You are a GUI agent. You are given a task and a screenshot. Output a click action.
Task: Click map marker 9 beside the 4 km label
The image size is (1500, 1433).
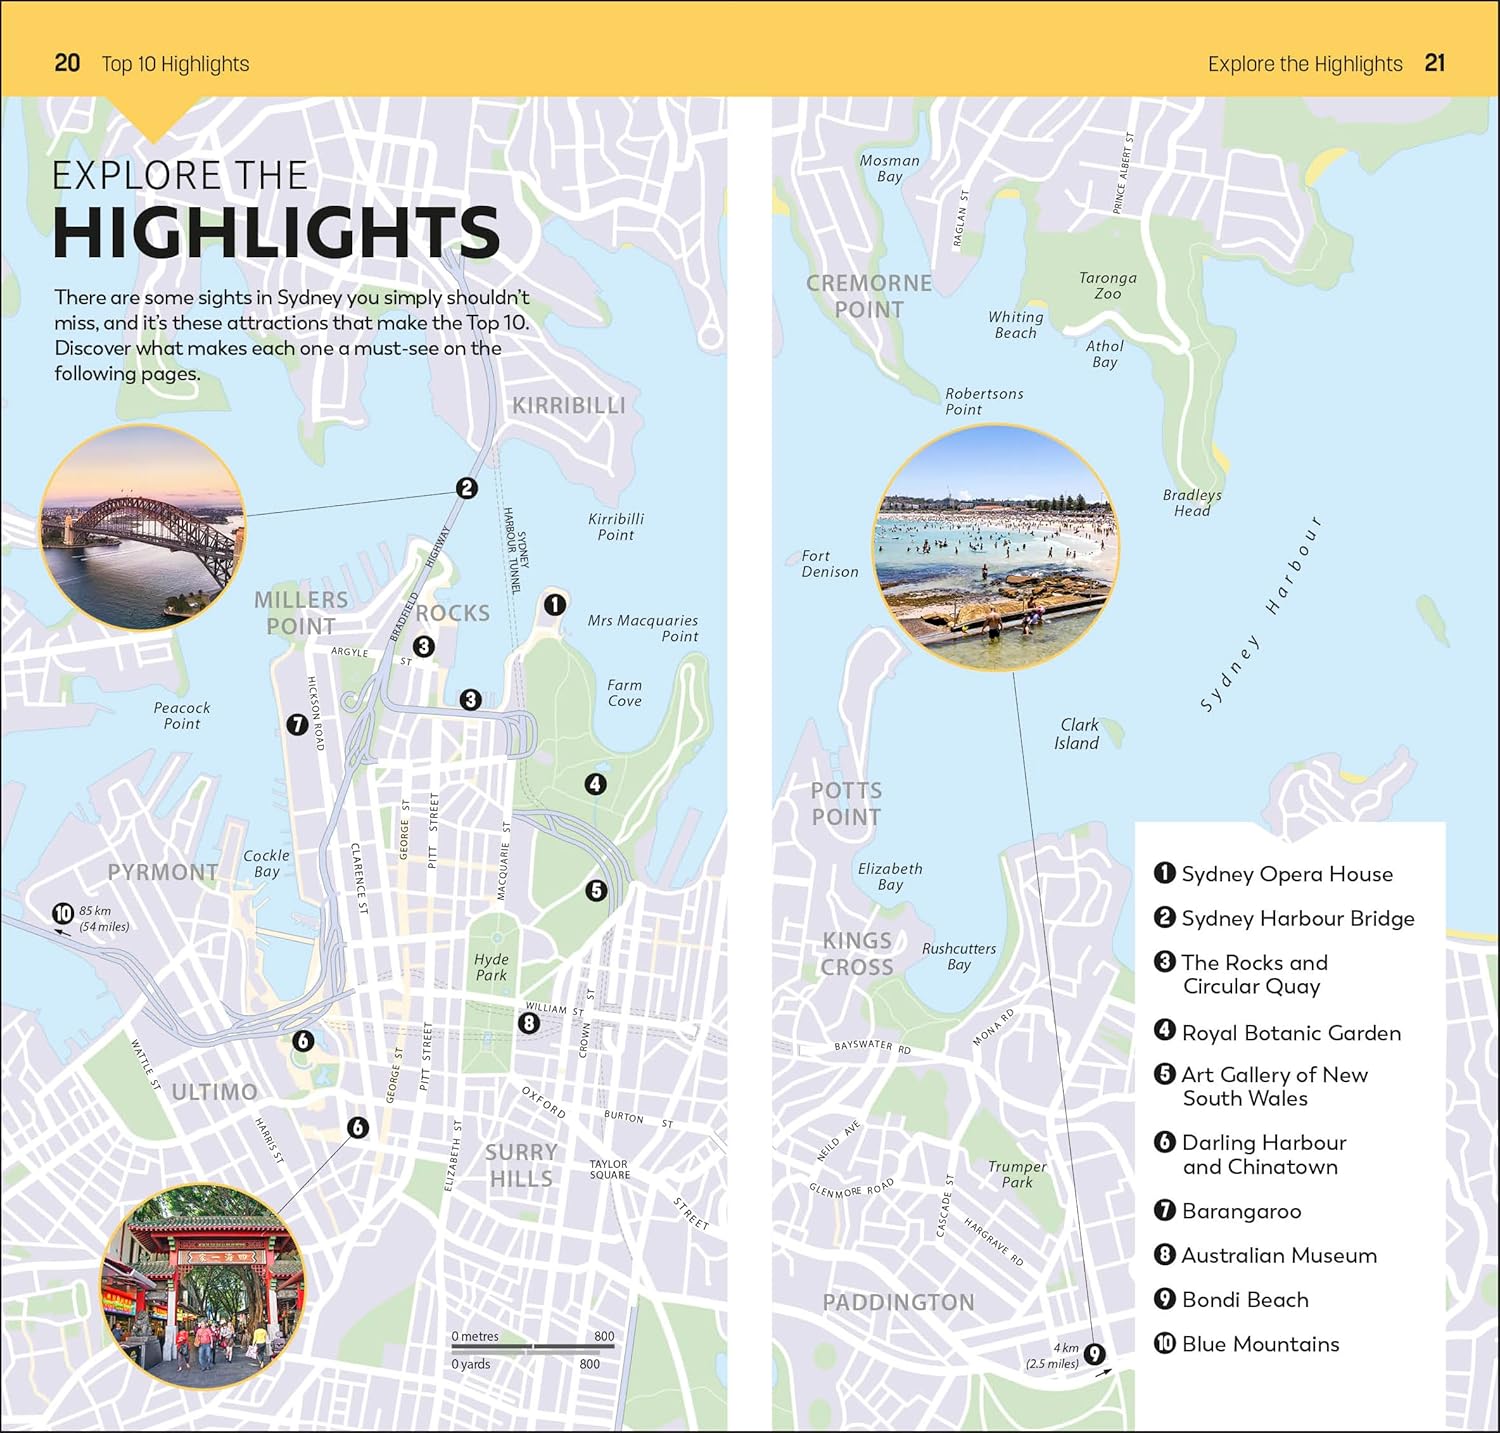(x=1095, y=1354)
